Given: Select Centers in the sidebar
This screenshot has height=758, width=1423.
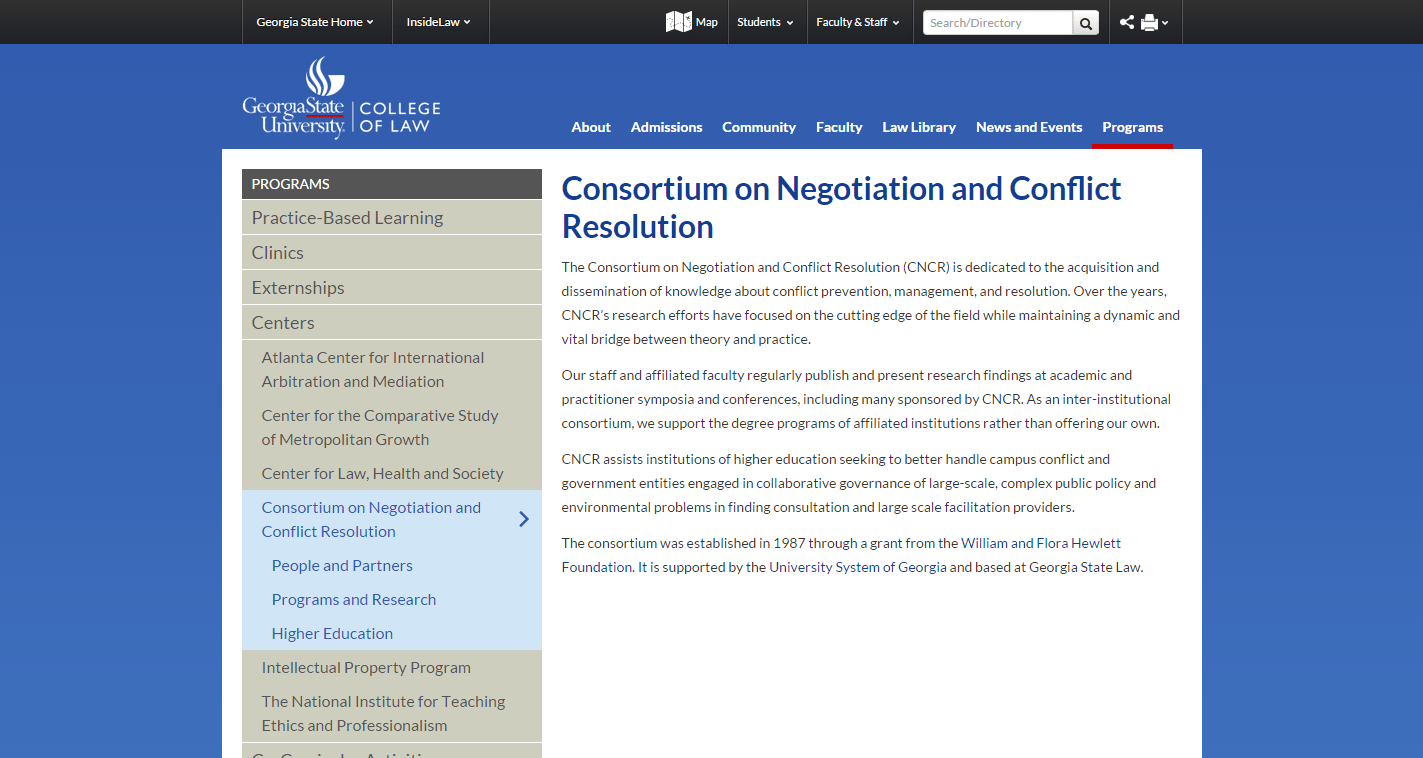Looking at the screenshot, I should (392, 323).
